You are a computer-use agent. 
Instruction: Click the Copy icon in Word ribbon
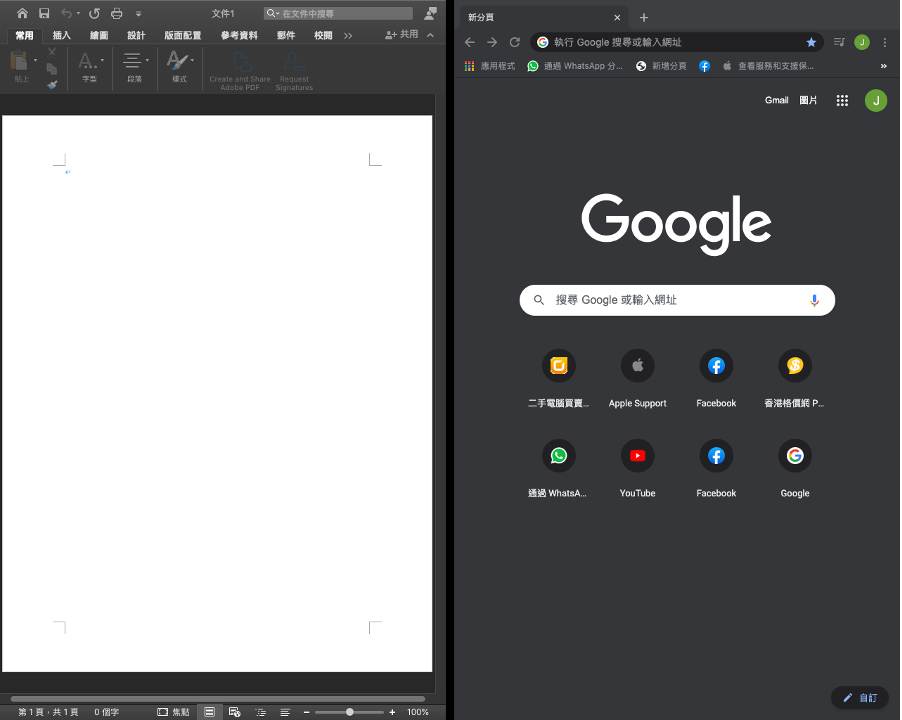52,69
